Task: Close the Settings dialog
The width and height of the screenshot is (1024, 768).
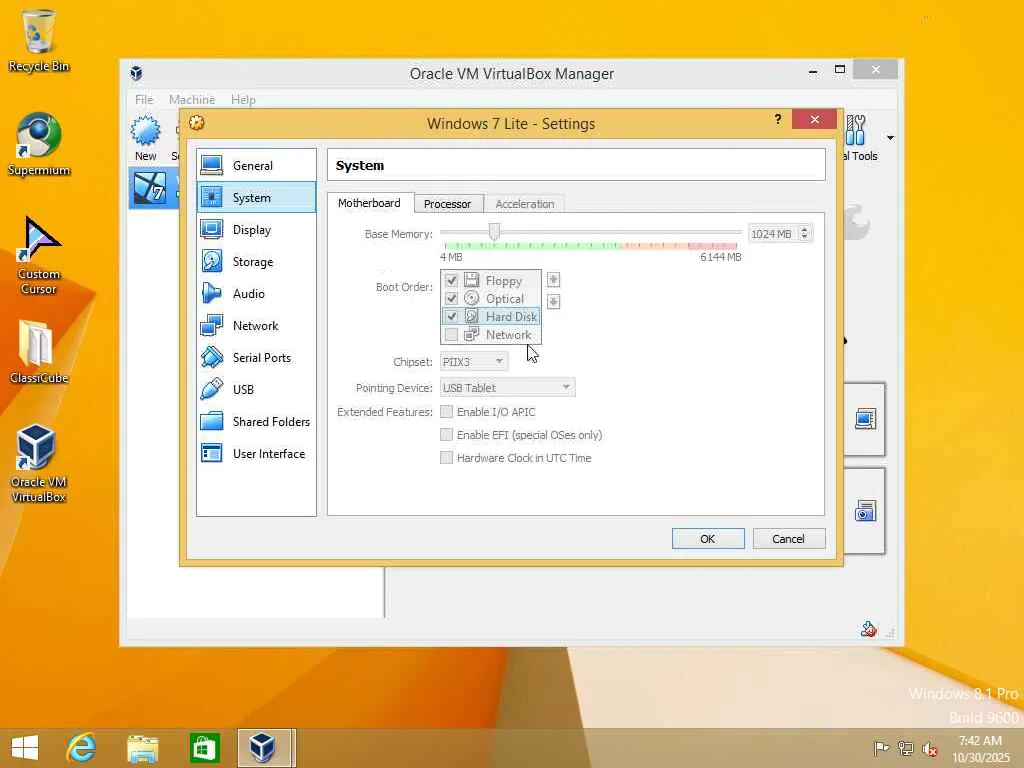Action: coord(814,119)
